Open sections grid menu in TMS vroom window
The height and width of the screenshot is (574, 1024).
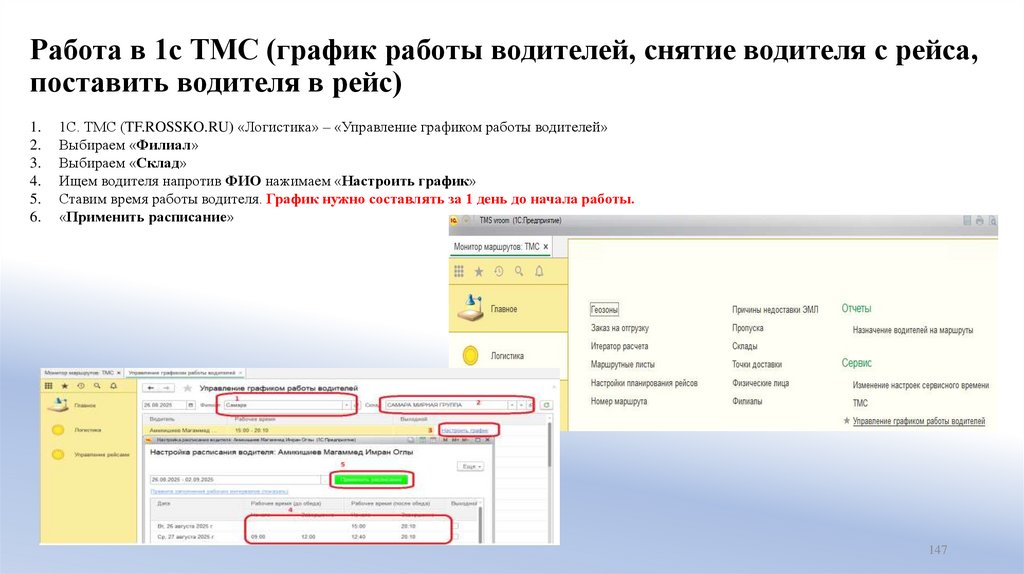pyautogui.click(x=458, y=271)
